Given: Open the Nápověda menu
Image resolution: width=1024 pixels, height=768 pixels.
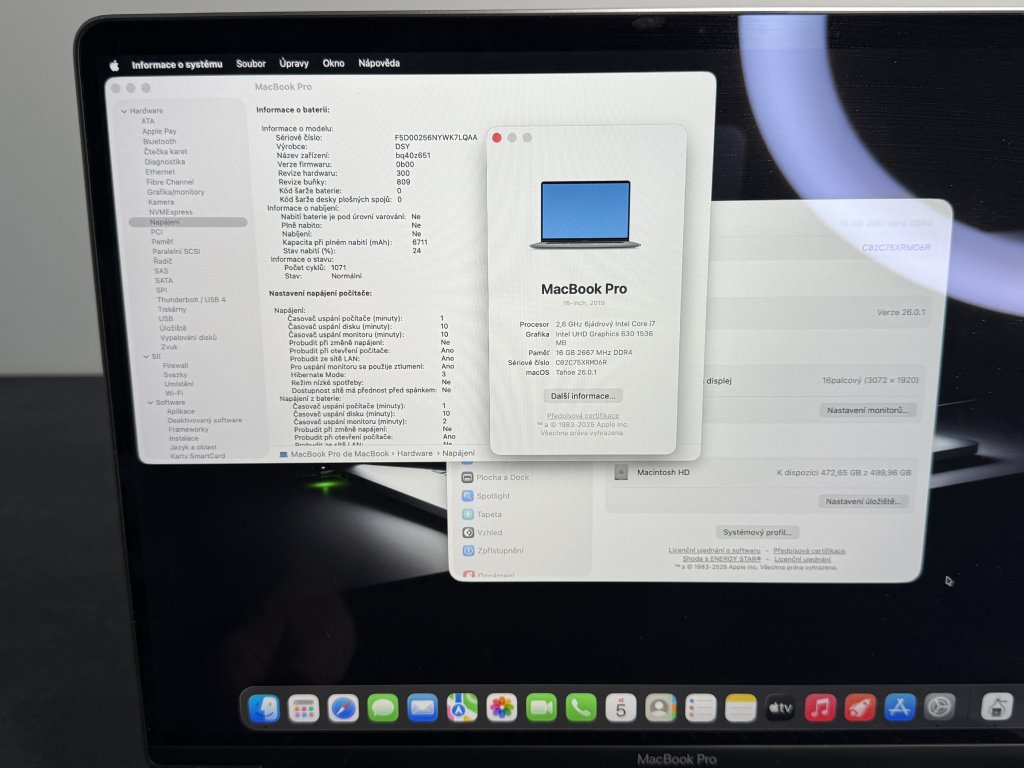Looking at the screenshot, I should (x=379, y=63).
